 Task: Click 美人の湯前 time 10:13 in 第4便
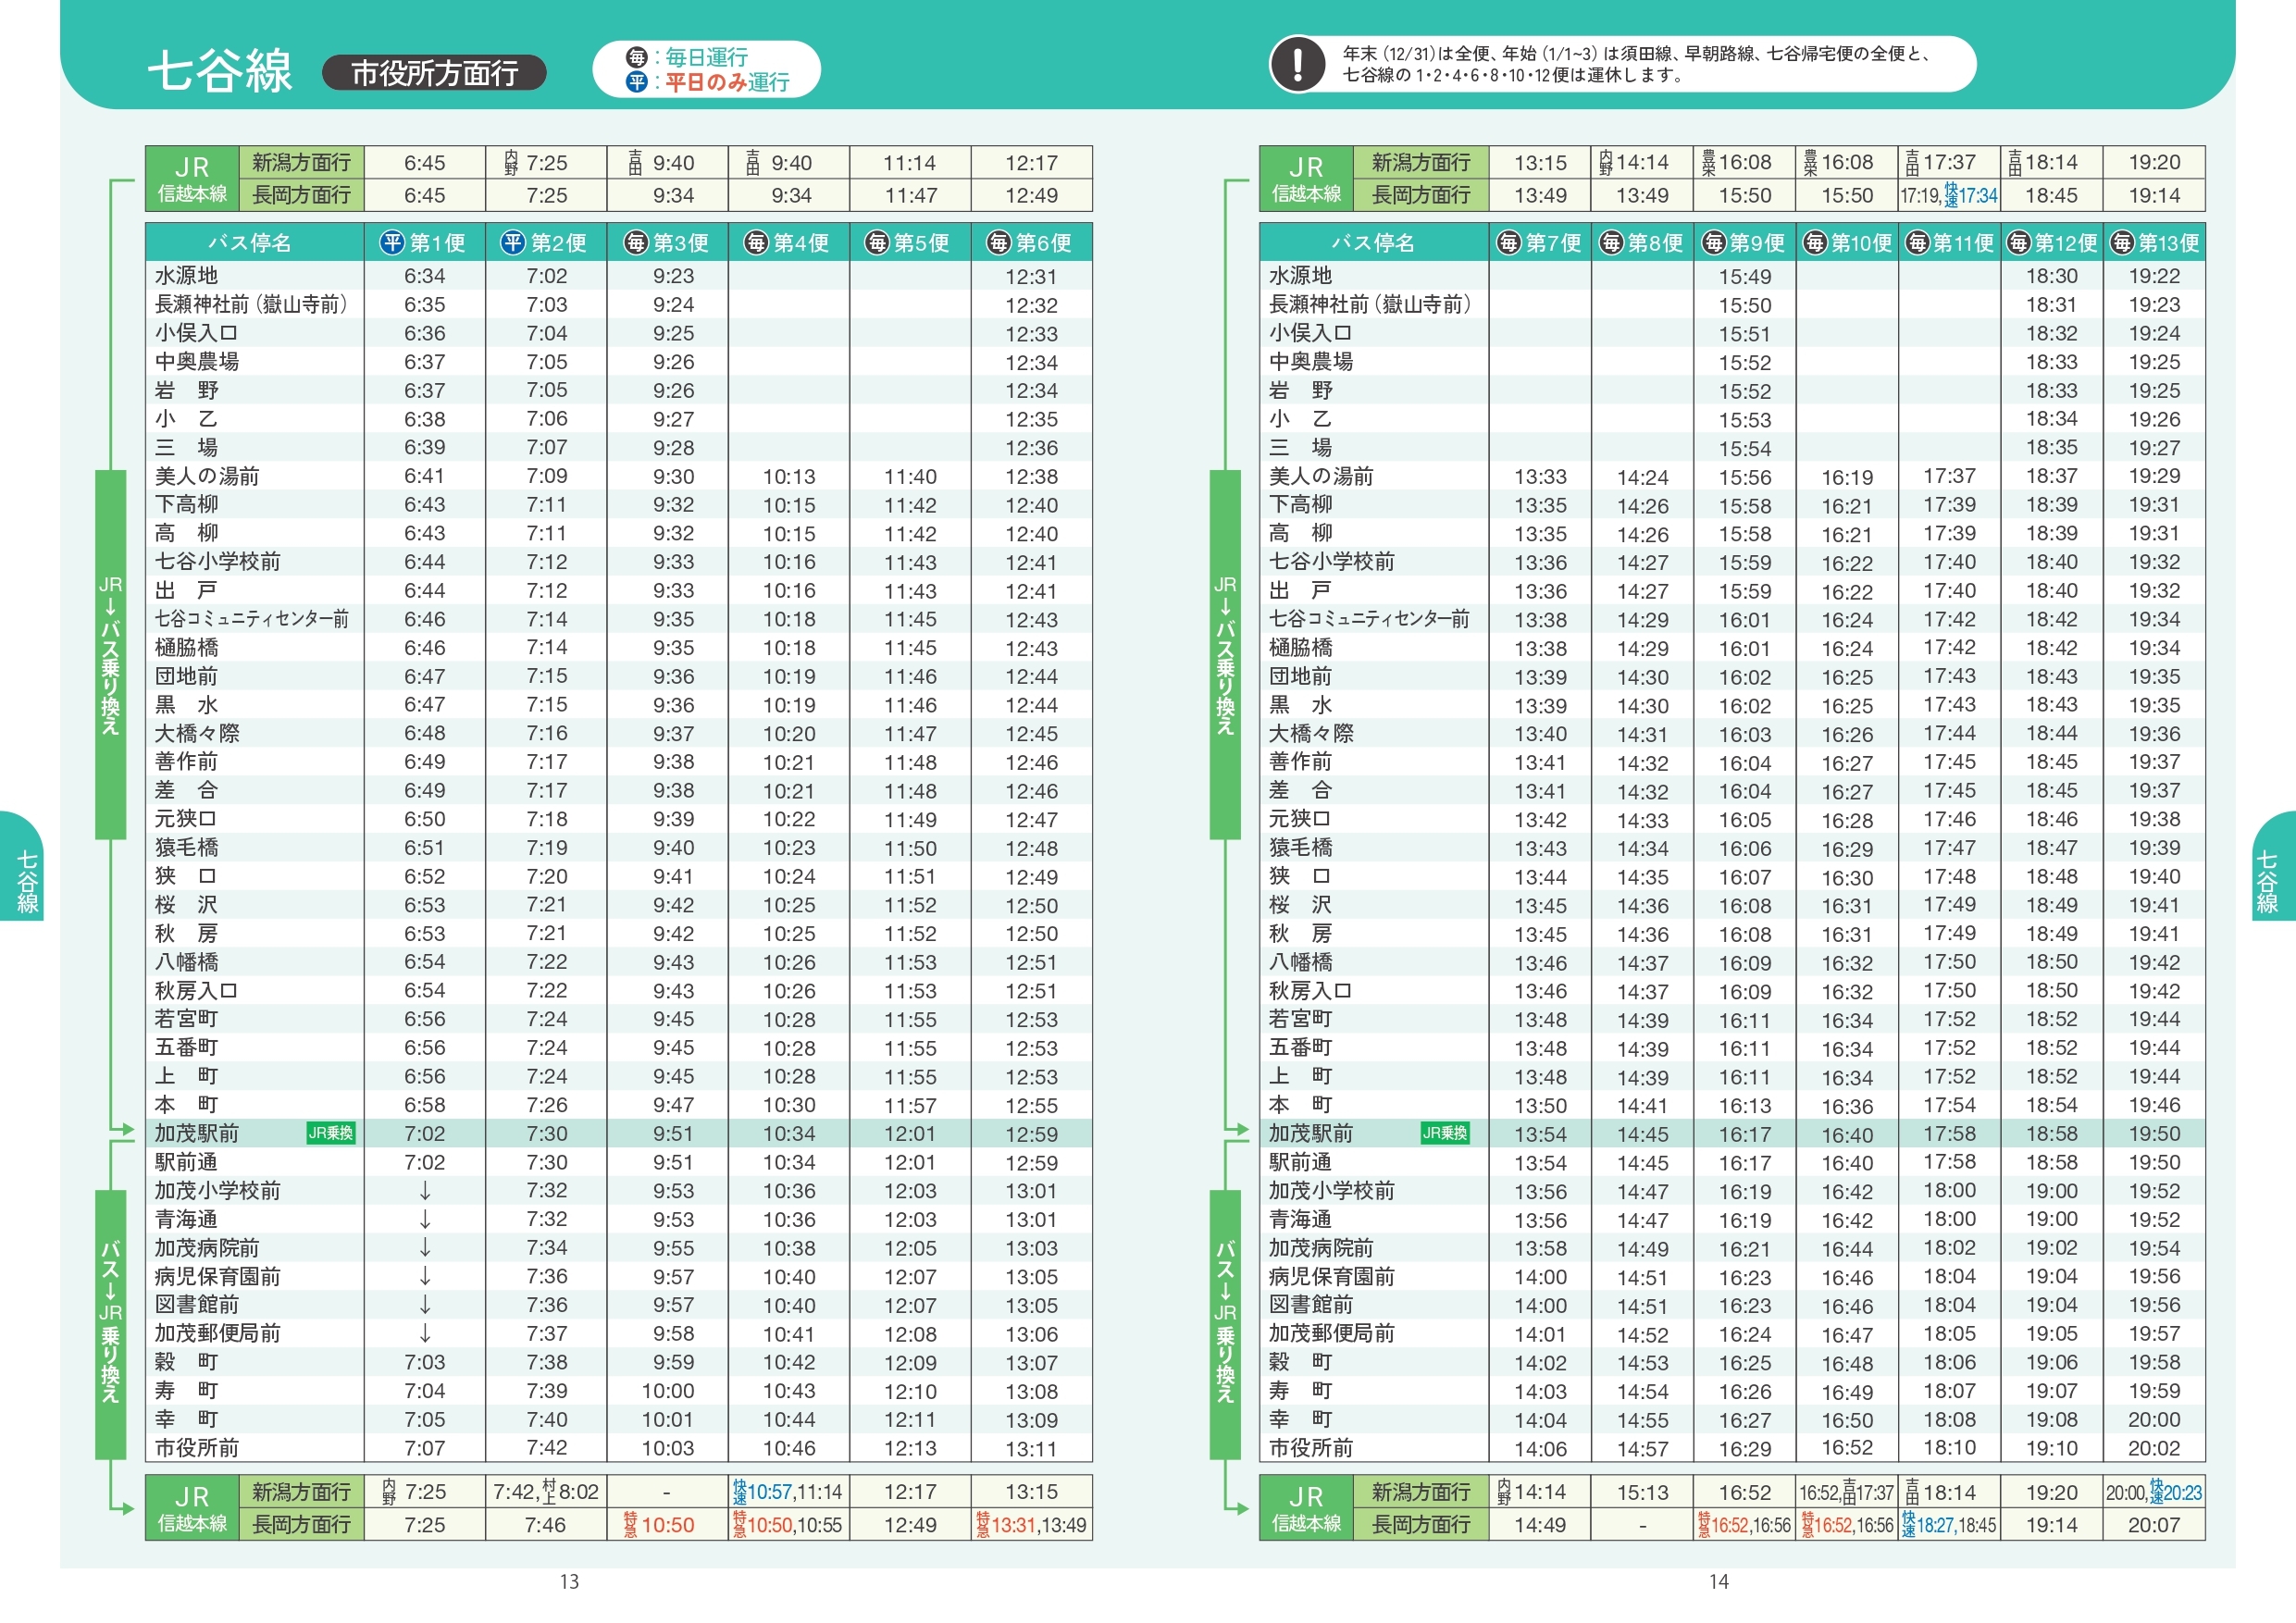coord(789,477)
